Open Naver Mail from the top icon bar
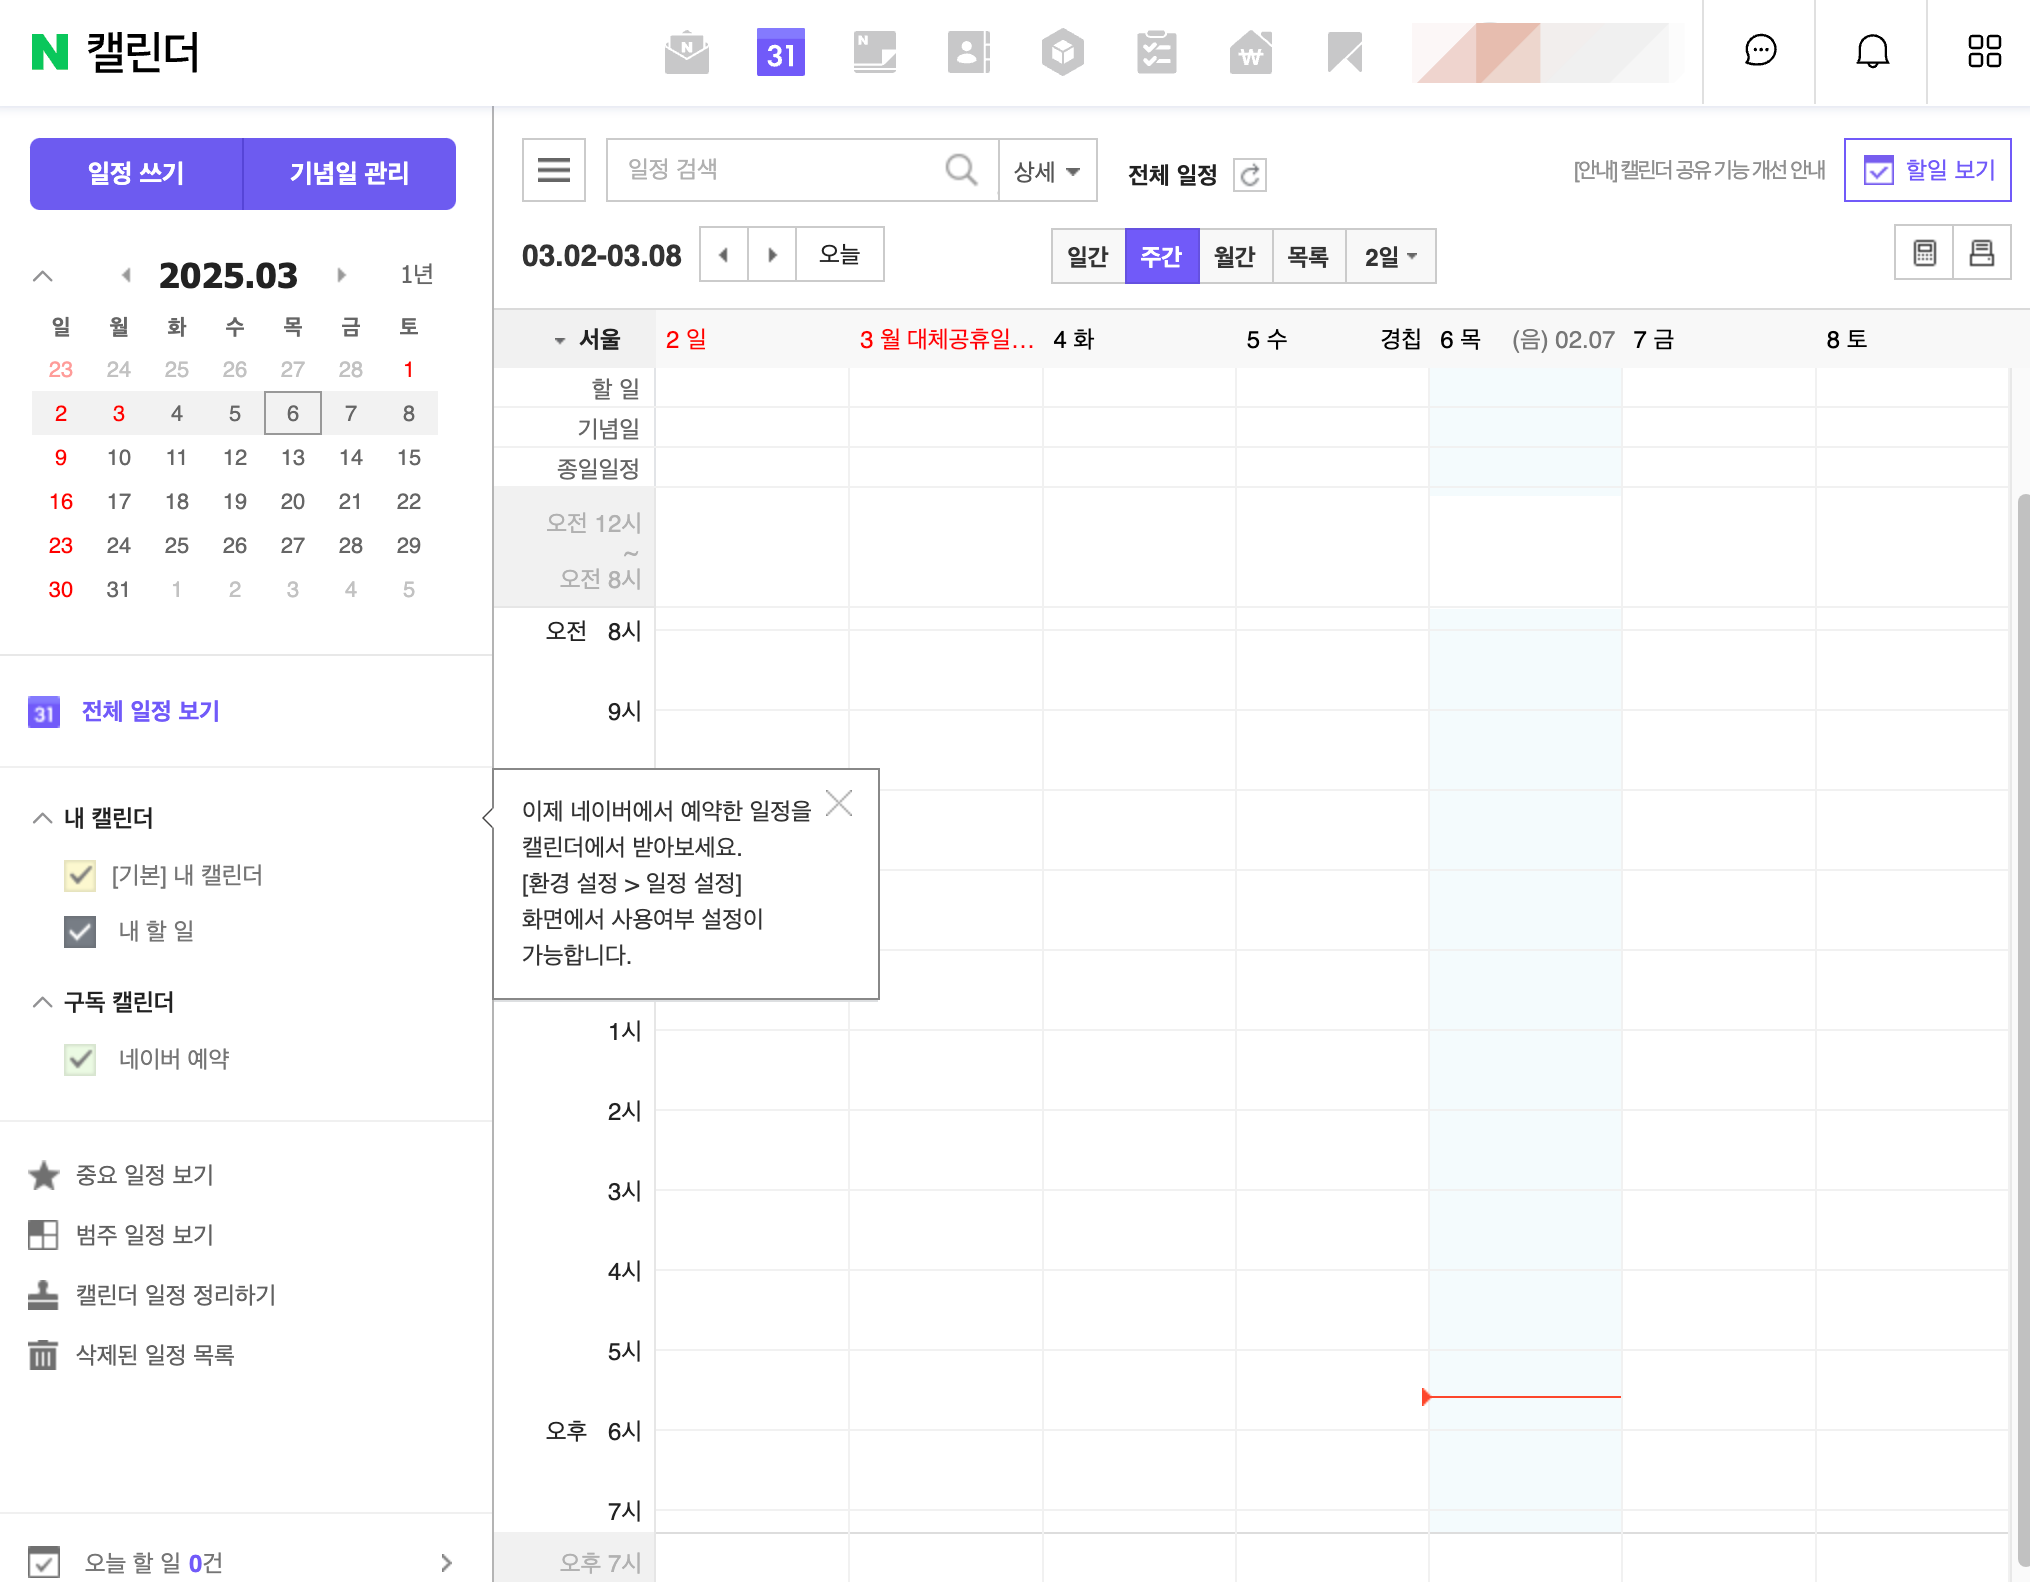The image size is (2030, 1582). [686, 52]
